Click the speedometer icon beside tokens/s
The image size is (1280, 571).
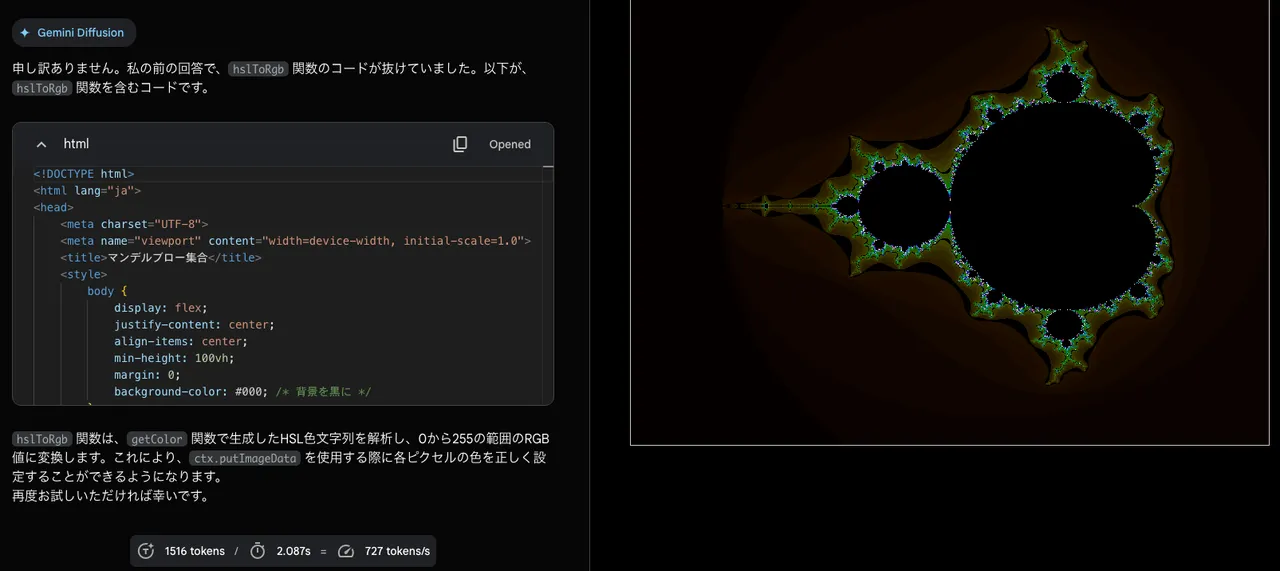coord(346,551)
